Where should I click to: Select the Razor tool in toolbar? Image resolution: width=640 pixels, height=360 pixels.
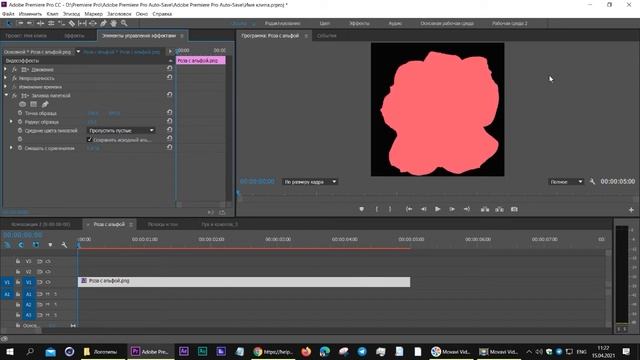(72, 24)
